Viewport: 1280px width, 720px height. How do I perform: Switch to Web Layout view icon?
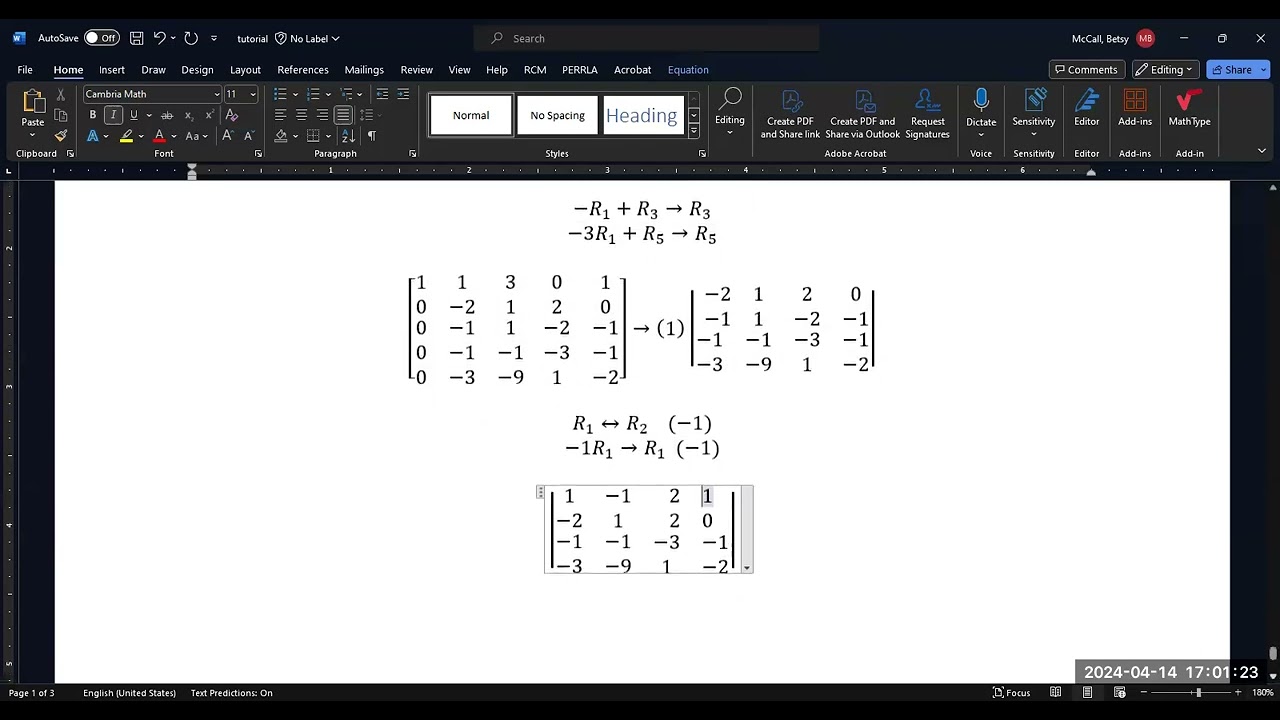[1119, 692]
